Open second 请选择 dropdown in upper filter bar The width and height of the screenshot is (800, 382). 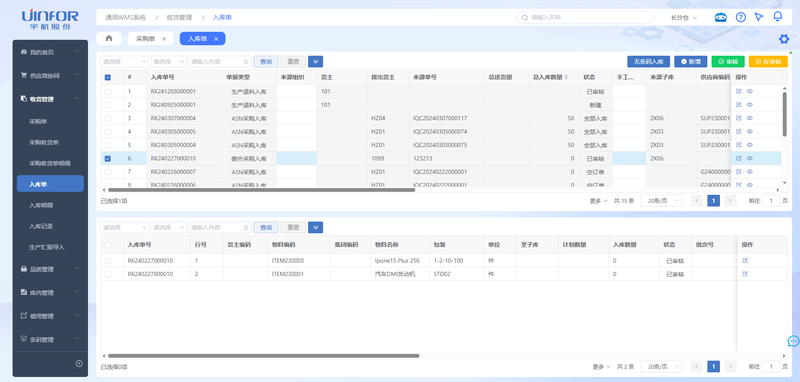tap(168, 62)
